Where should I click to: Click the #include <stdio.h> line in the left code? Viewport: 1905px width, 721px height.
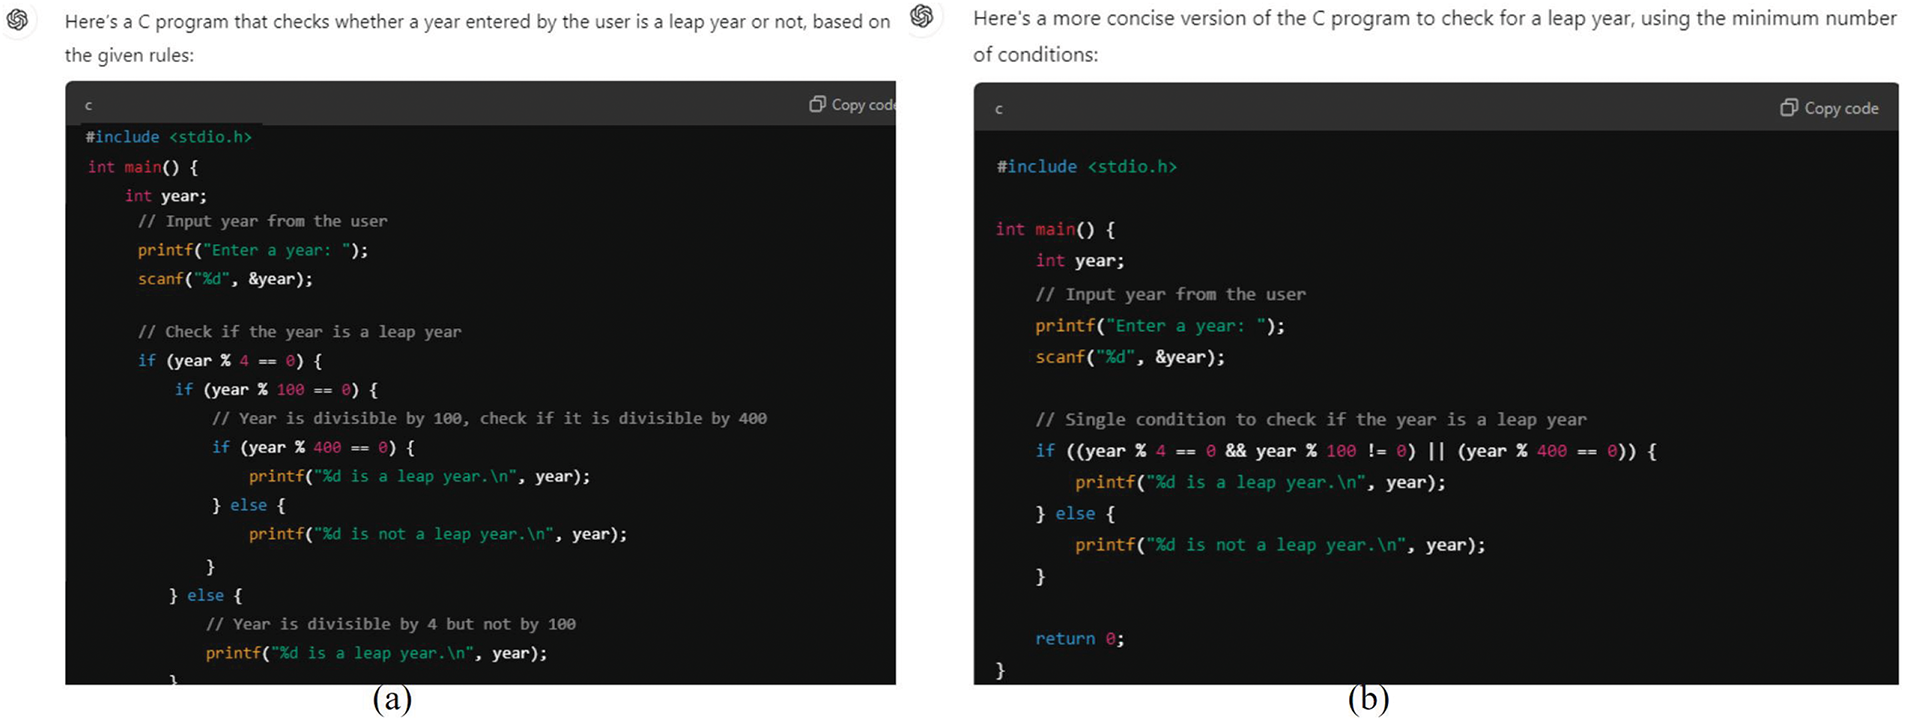[168, 137]
